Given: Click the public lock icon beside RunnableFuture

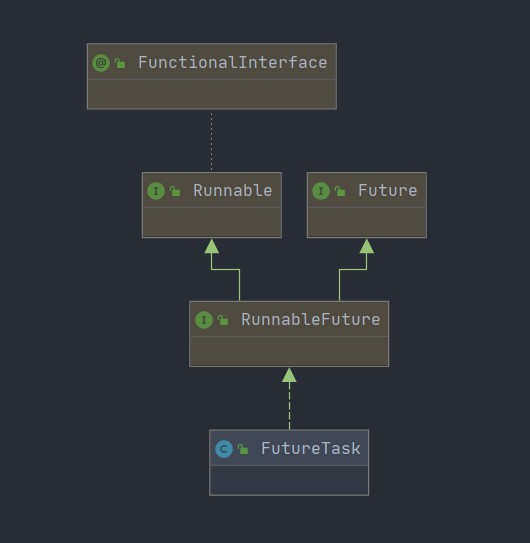Looking at the screenshot, I should (223, 320).
